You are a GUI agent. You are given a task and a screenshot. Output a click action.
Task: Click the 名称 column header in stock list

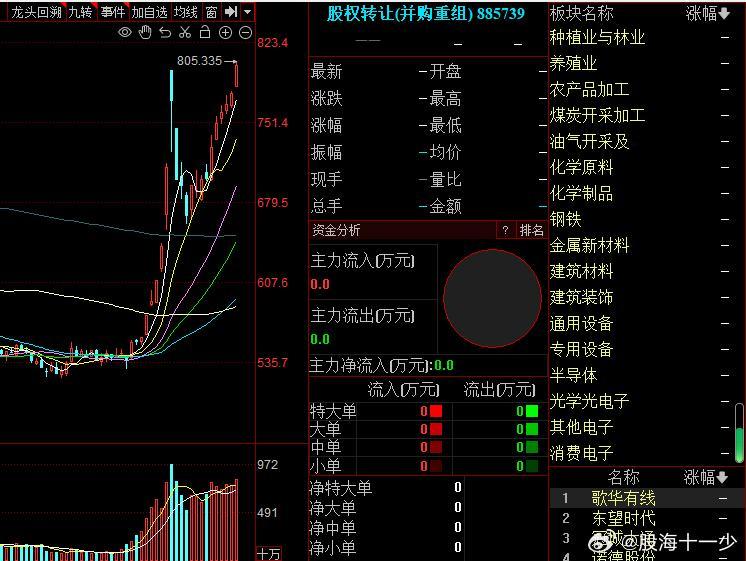tap(623, 477)
